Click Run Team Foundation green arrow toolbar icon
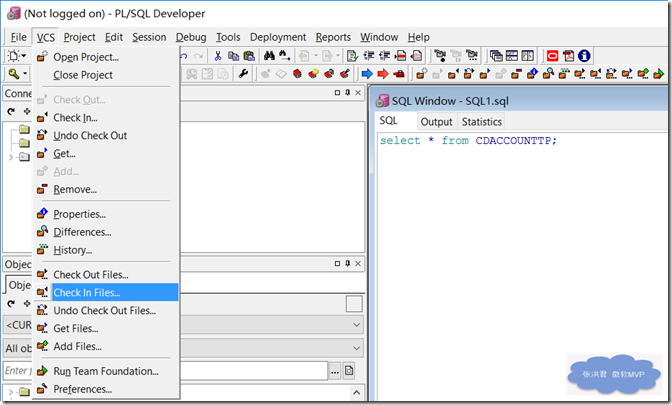This screenshot has width=672, height=405. click(x=659, y=74)
